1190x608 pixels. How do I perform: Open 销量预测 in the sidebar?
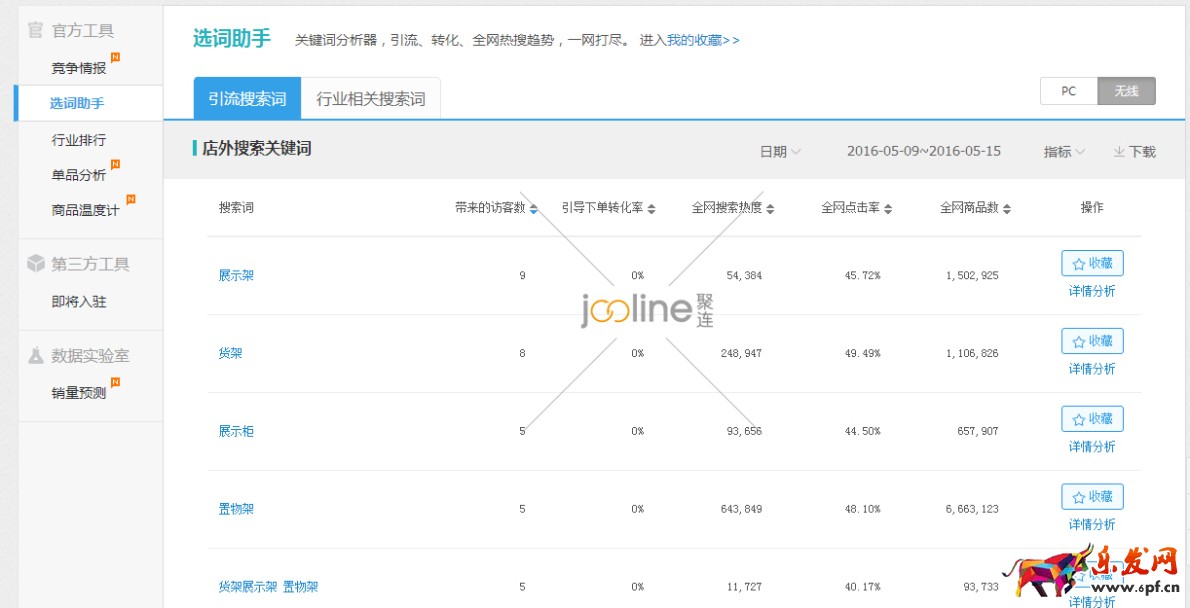[79, 393]
